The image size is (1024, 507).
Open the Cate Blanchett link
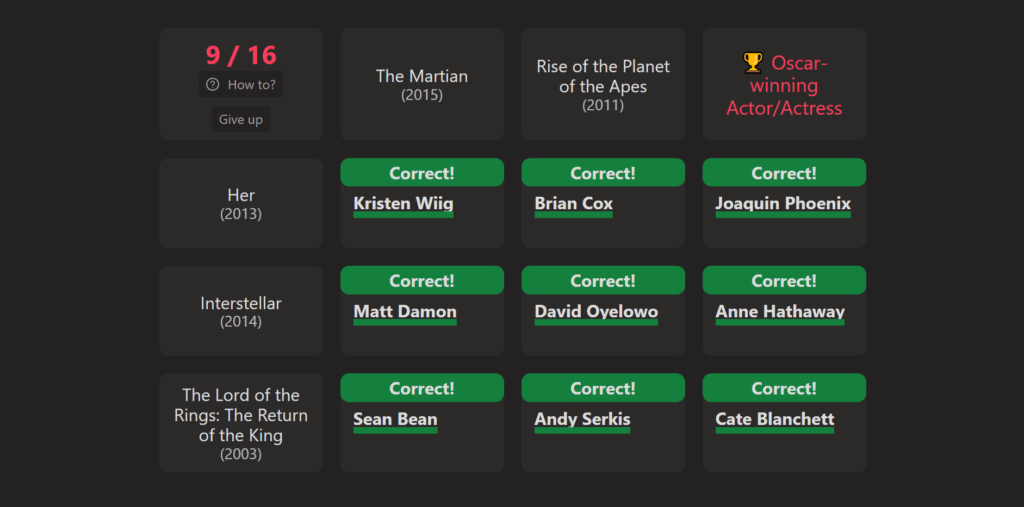774,420
